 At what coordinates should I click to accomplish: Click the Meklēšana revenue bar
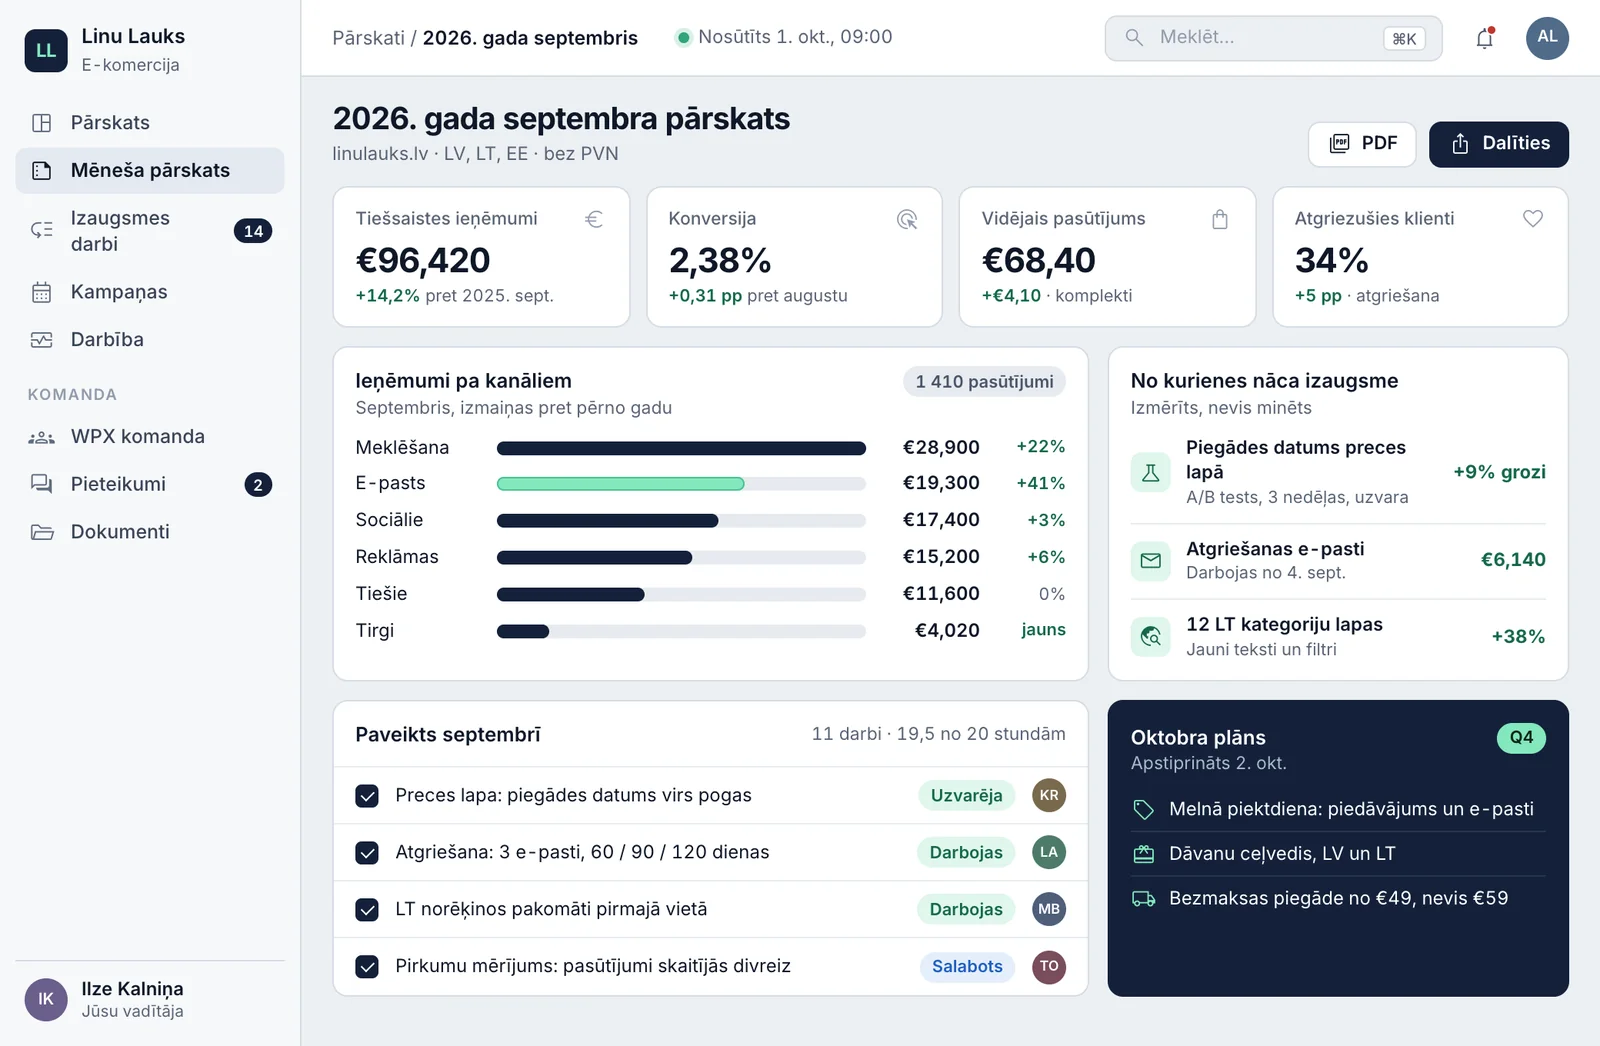681,448
